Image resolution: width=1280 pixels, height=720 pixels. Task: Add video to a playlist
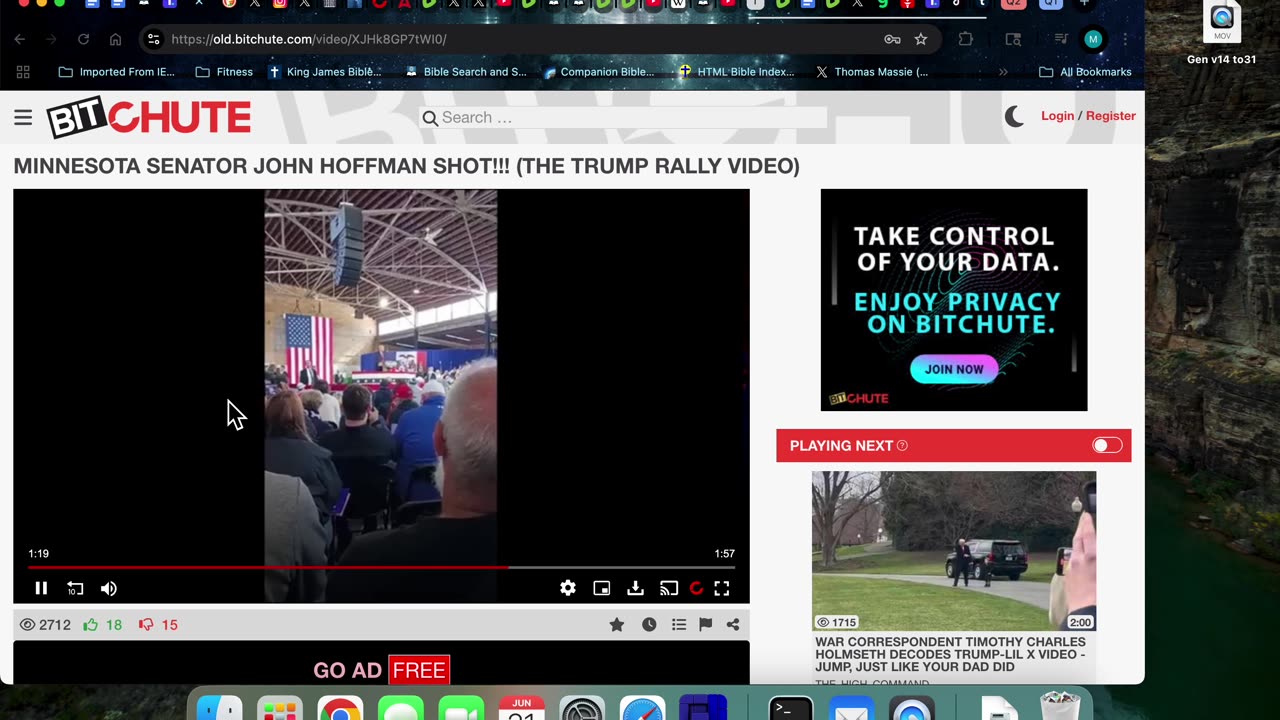coord(679,625)
